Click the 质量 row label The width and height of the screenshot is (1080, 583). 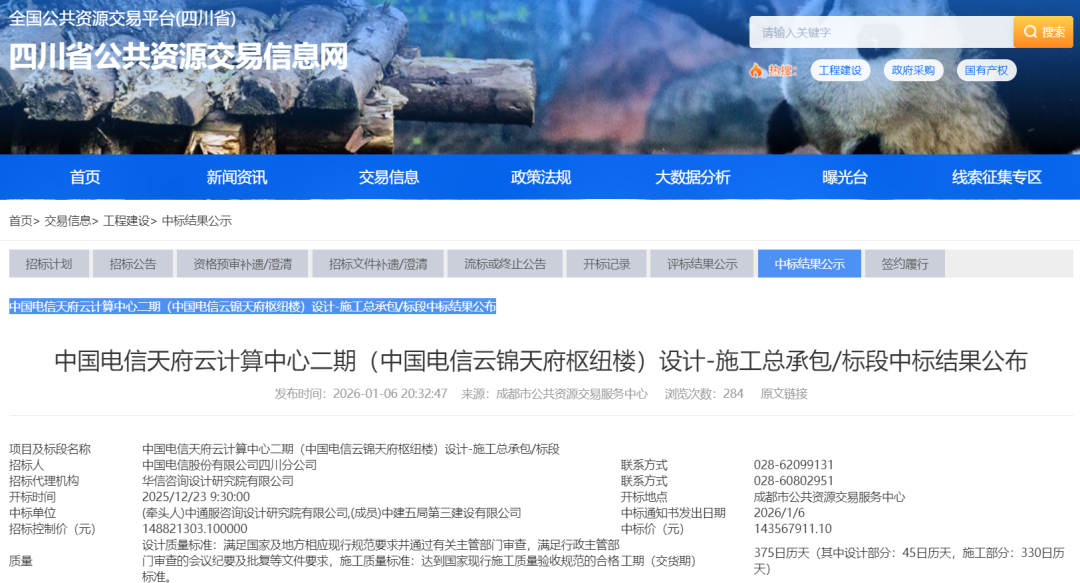point(21,561)
